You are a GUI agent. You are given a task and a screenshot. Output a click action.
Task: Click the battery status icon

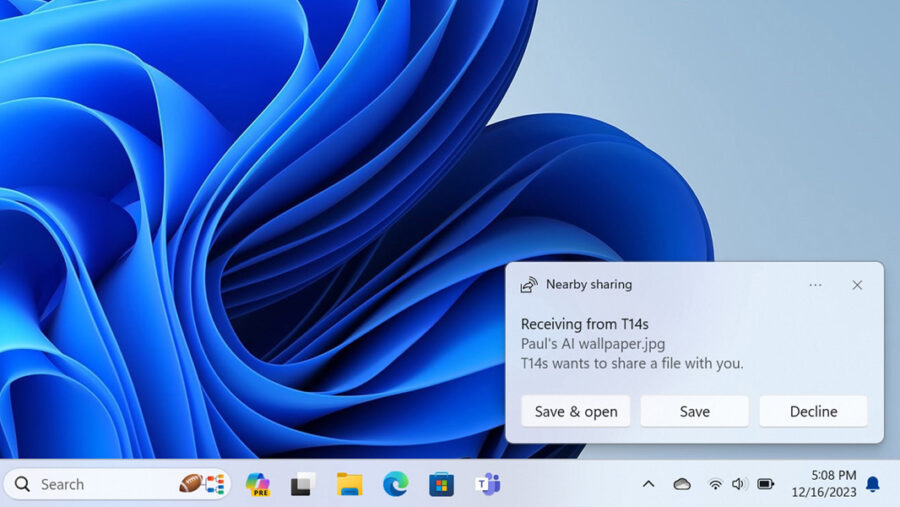point(765,484)
